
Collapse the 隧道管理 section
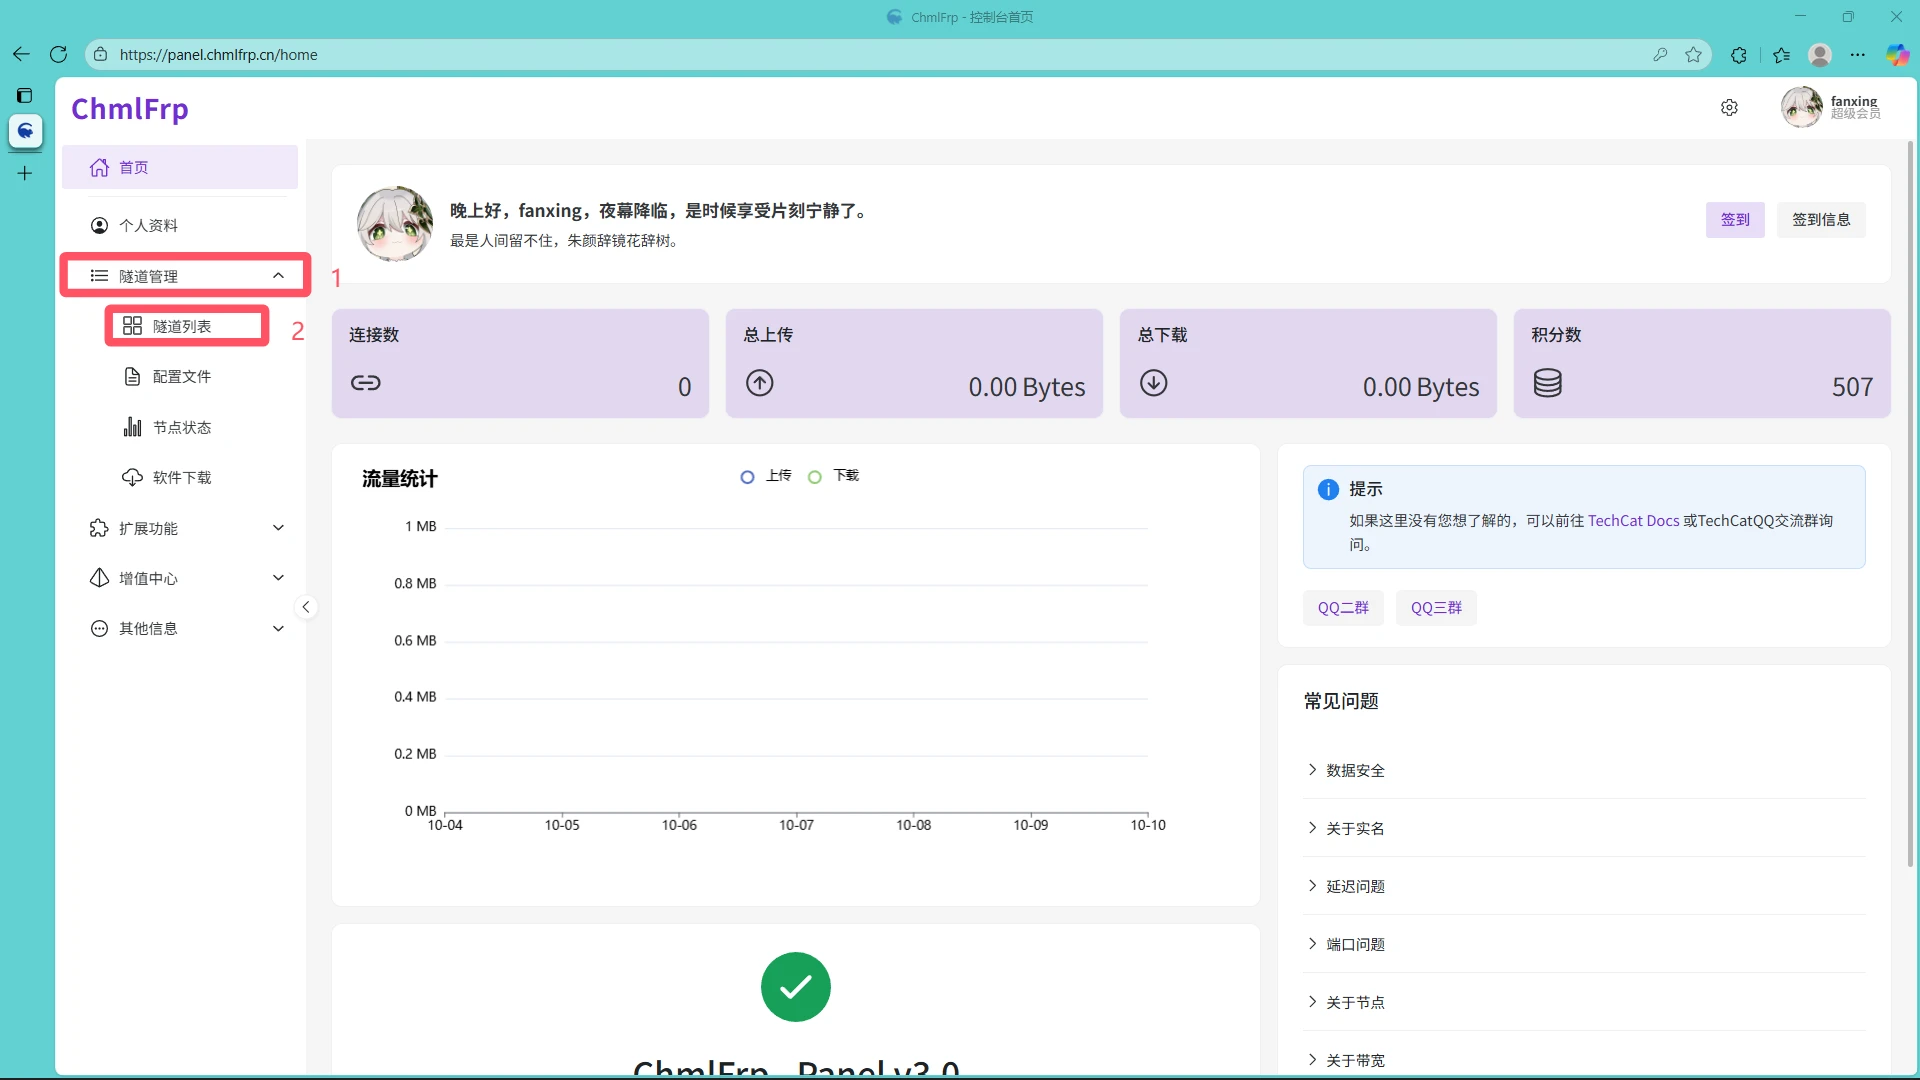coord(278,275)
